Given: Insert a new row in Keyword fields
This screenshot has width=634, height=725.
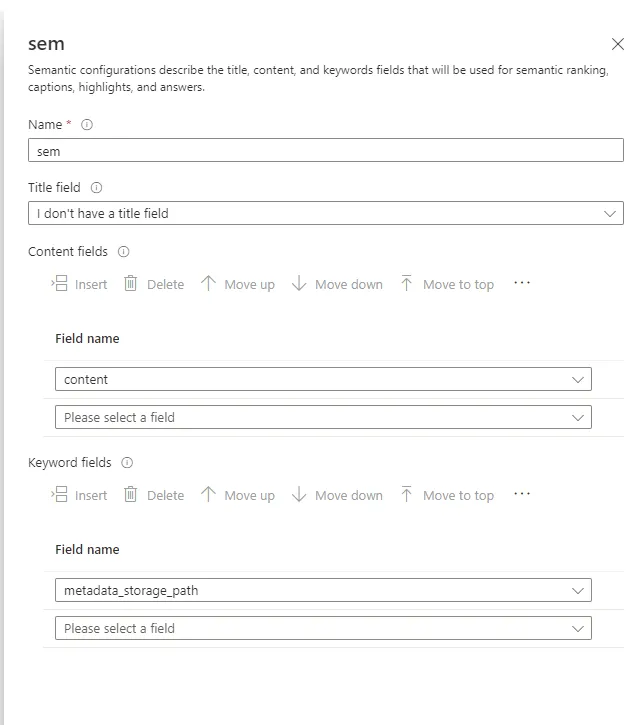Looking at the screenshot, I should click(x=79, y=495).
